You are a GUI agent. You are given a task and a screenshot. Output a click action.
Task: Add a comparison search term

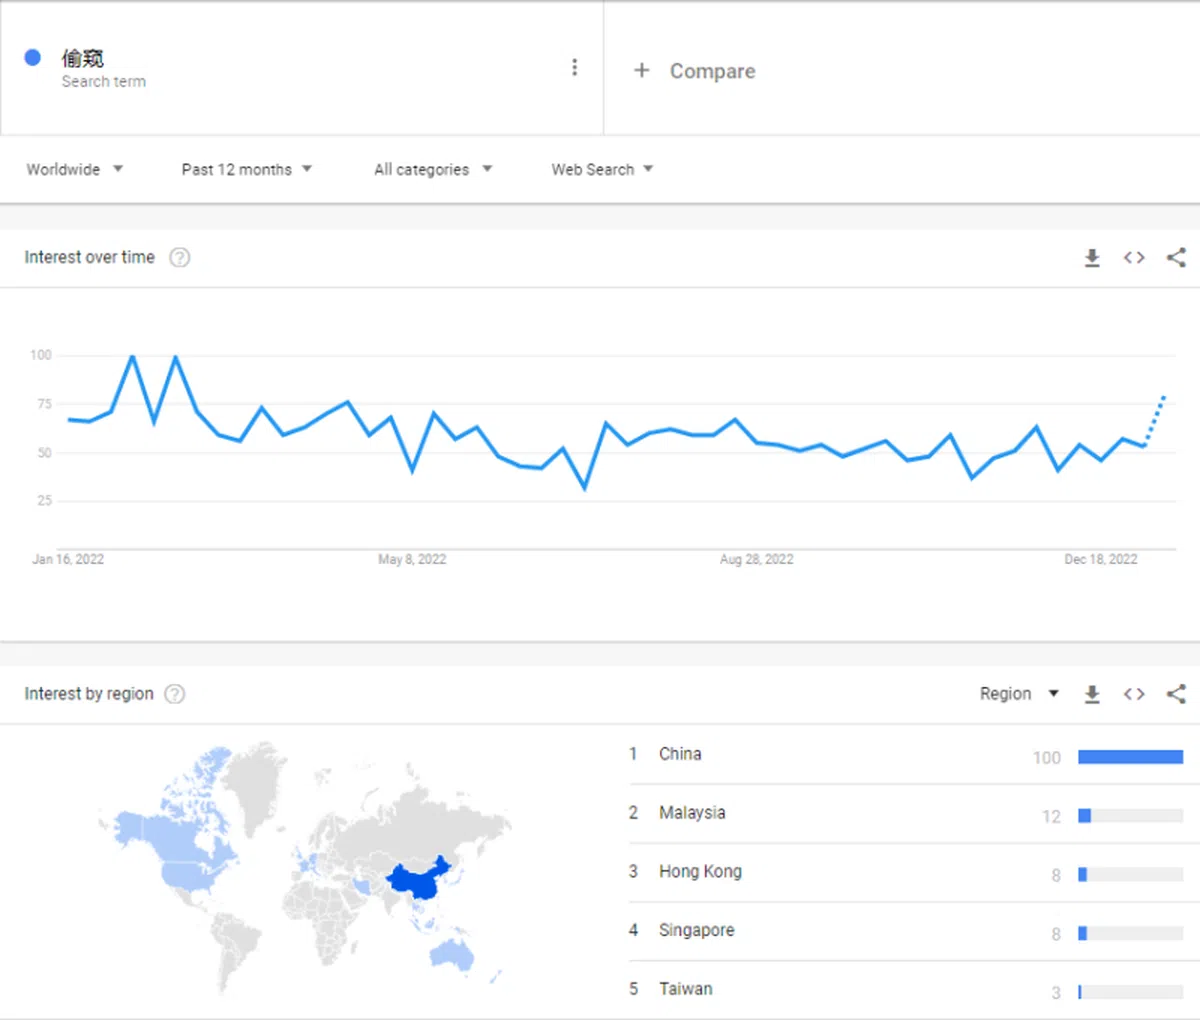pyautogui.click(x=694, y=70)
